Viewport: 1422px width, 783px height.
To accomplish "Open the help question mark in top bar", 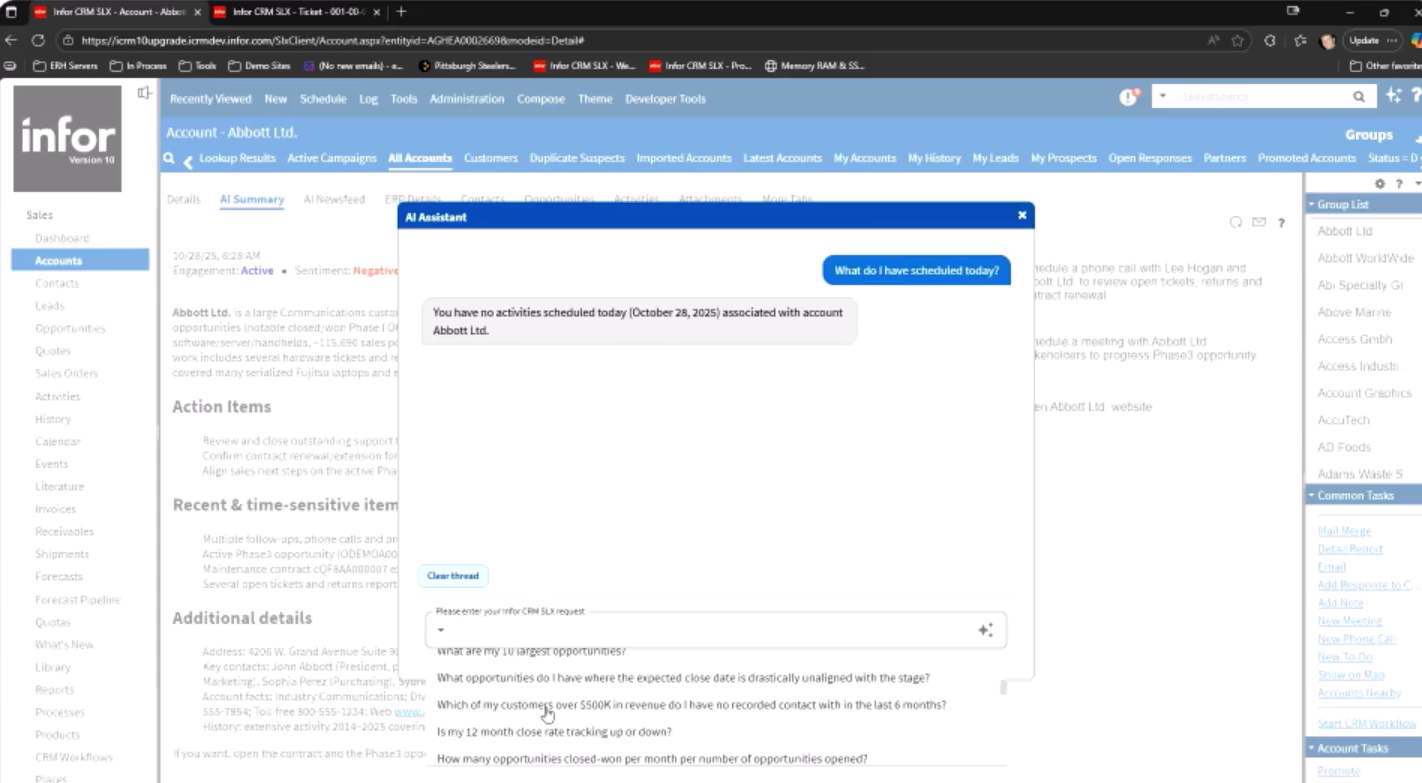I will [x=1416, y=96].
